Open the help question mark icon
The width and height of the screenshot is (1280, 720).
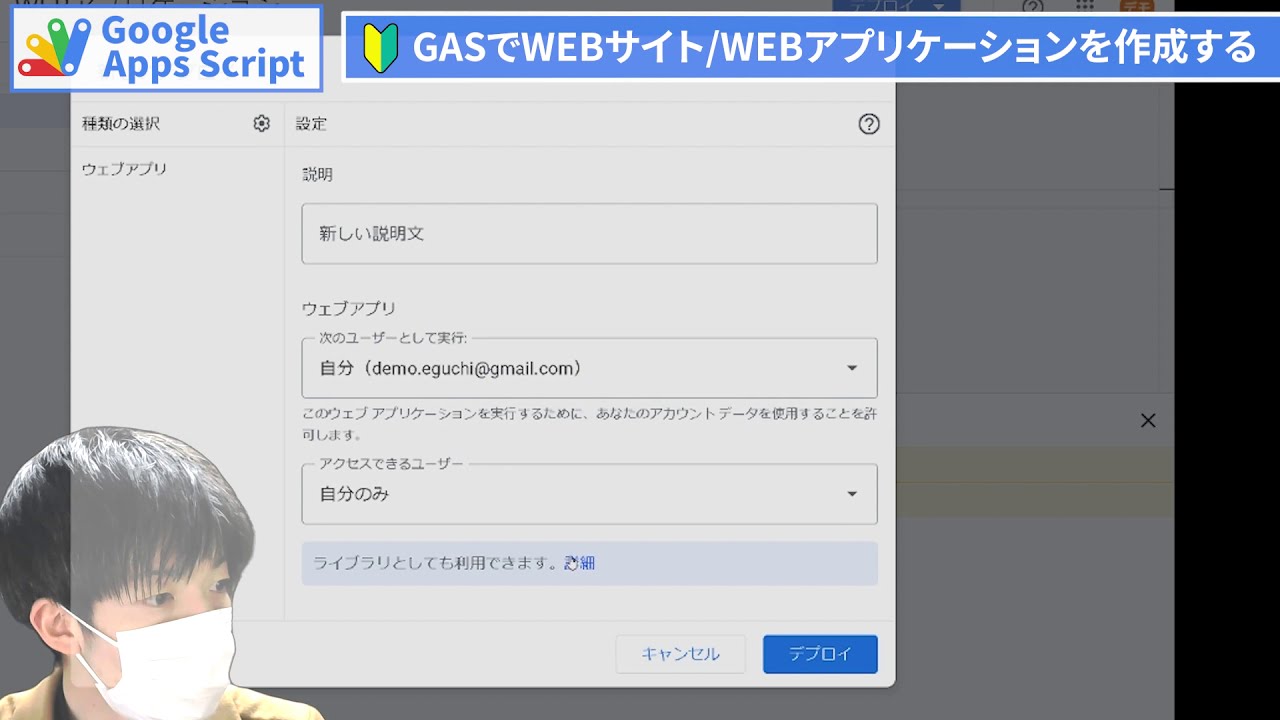[x=869, y=124]
